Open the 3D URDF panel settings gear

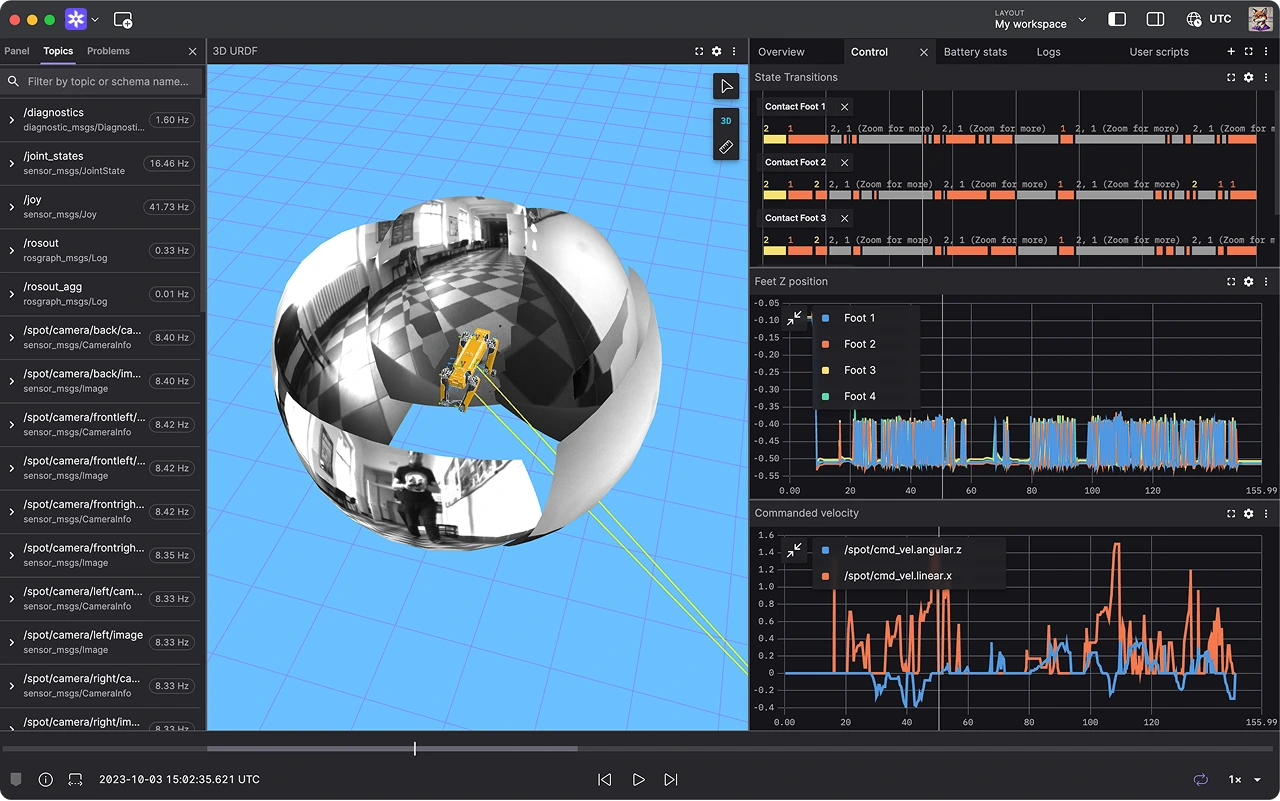coord(716,50)
